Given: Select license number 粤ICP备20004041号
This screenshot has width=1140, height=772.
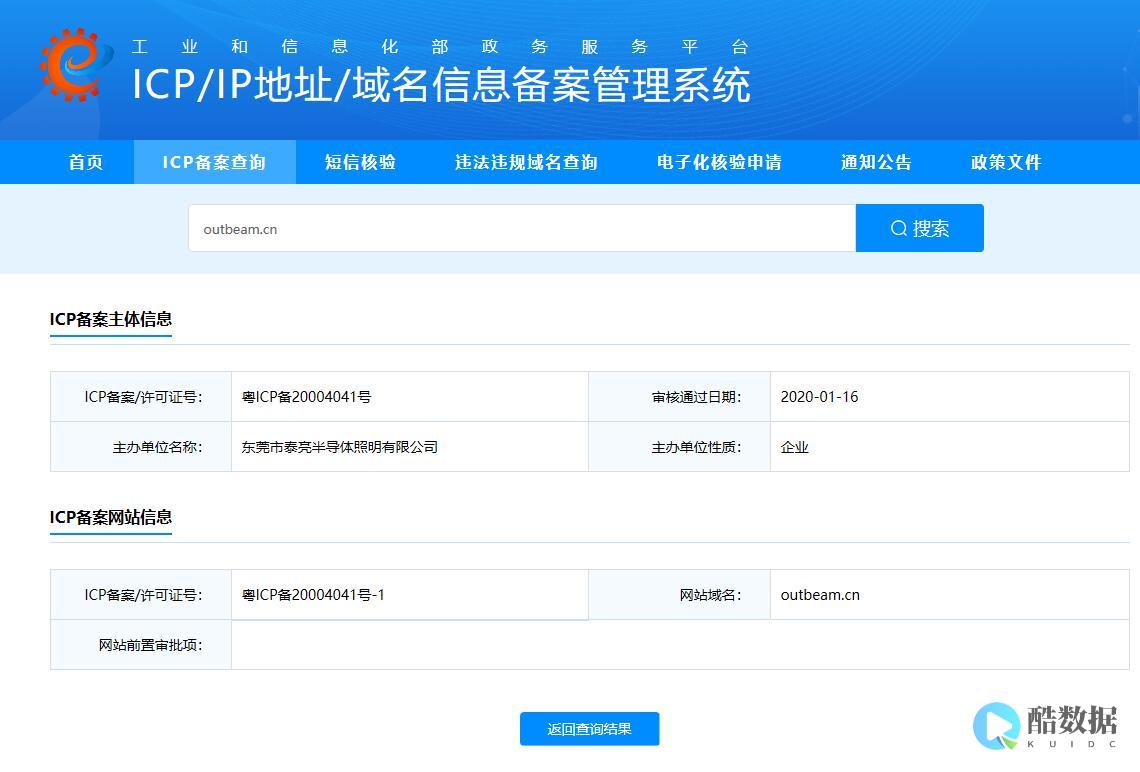Looking at the screenshot, I should [x=306, y=397].
